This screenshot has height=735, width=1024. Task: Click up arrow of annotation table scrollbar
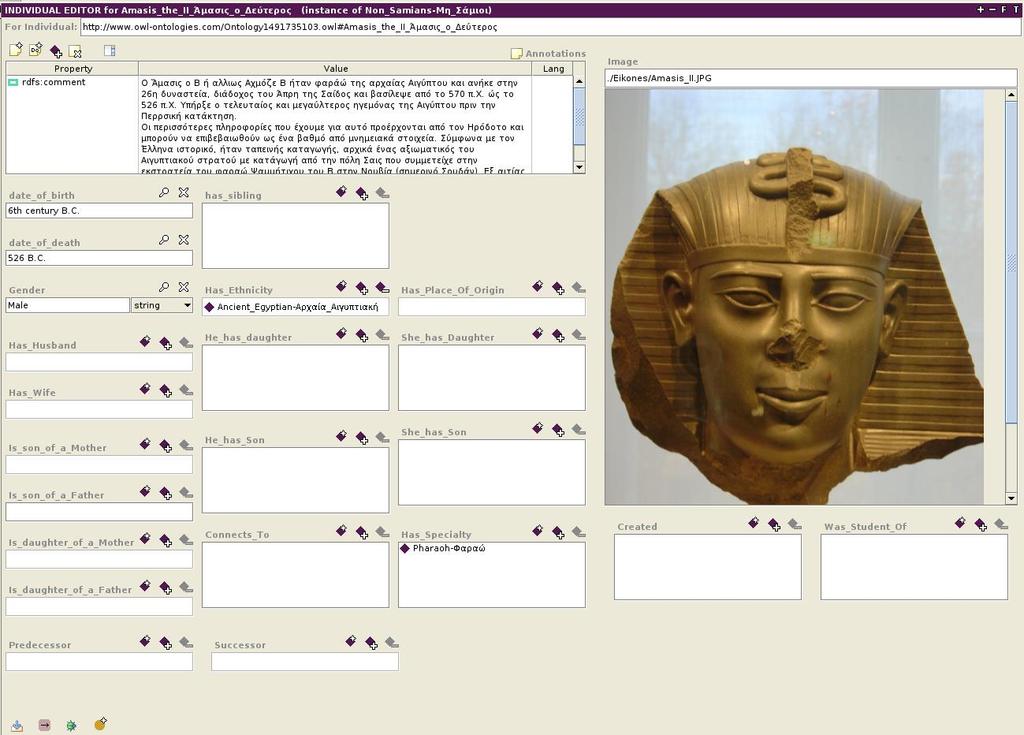click(x=579, y=82)
